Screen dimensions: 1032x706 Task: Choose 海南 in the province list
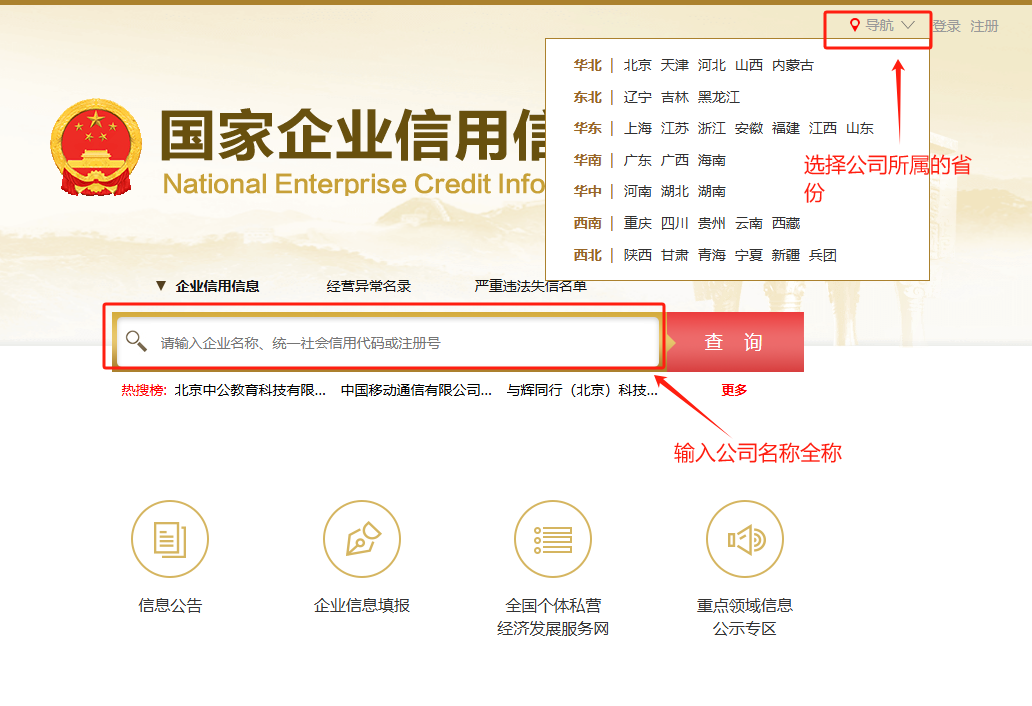(x=711, y=160)
